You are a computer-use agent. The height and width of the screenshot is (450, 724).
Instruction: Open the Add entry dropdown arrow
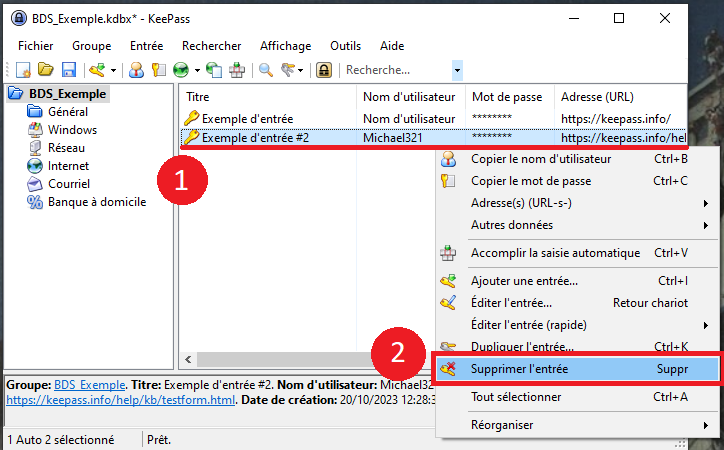113,71
